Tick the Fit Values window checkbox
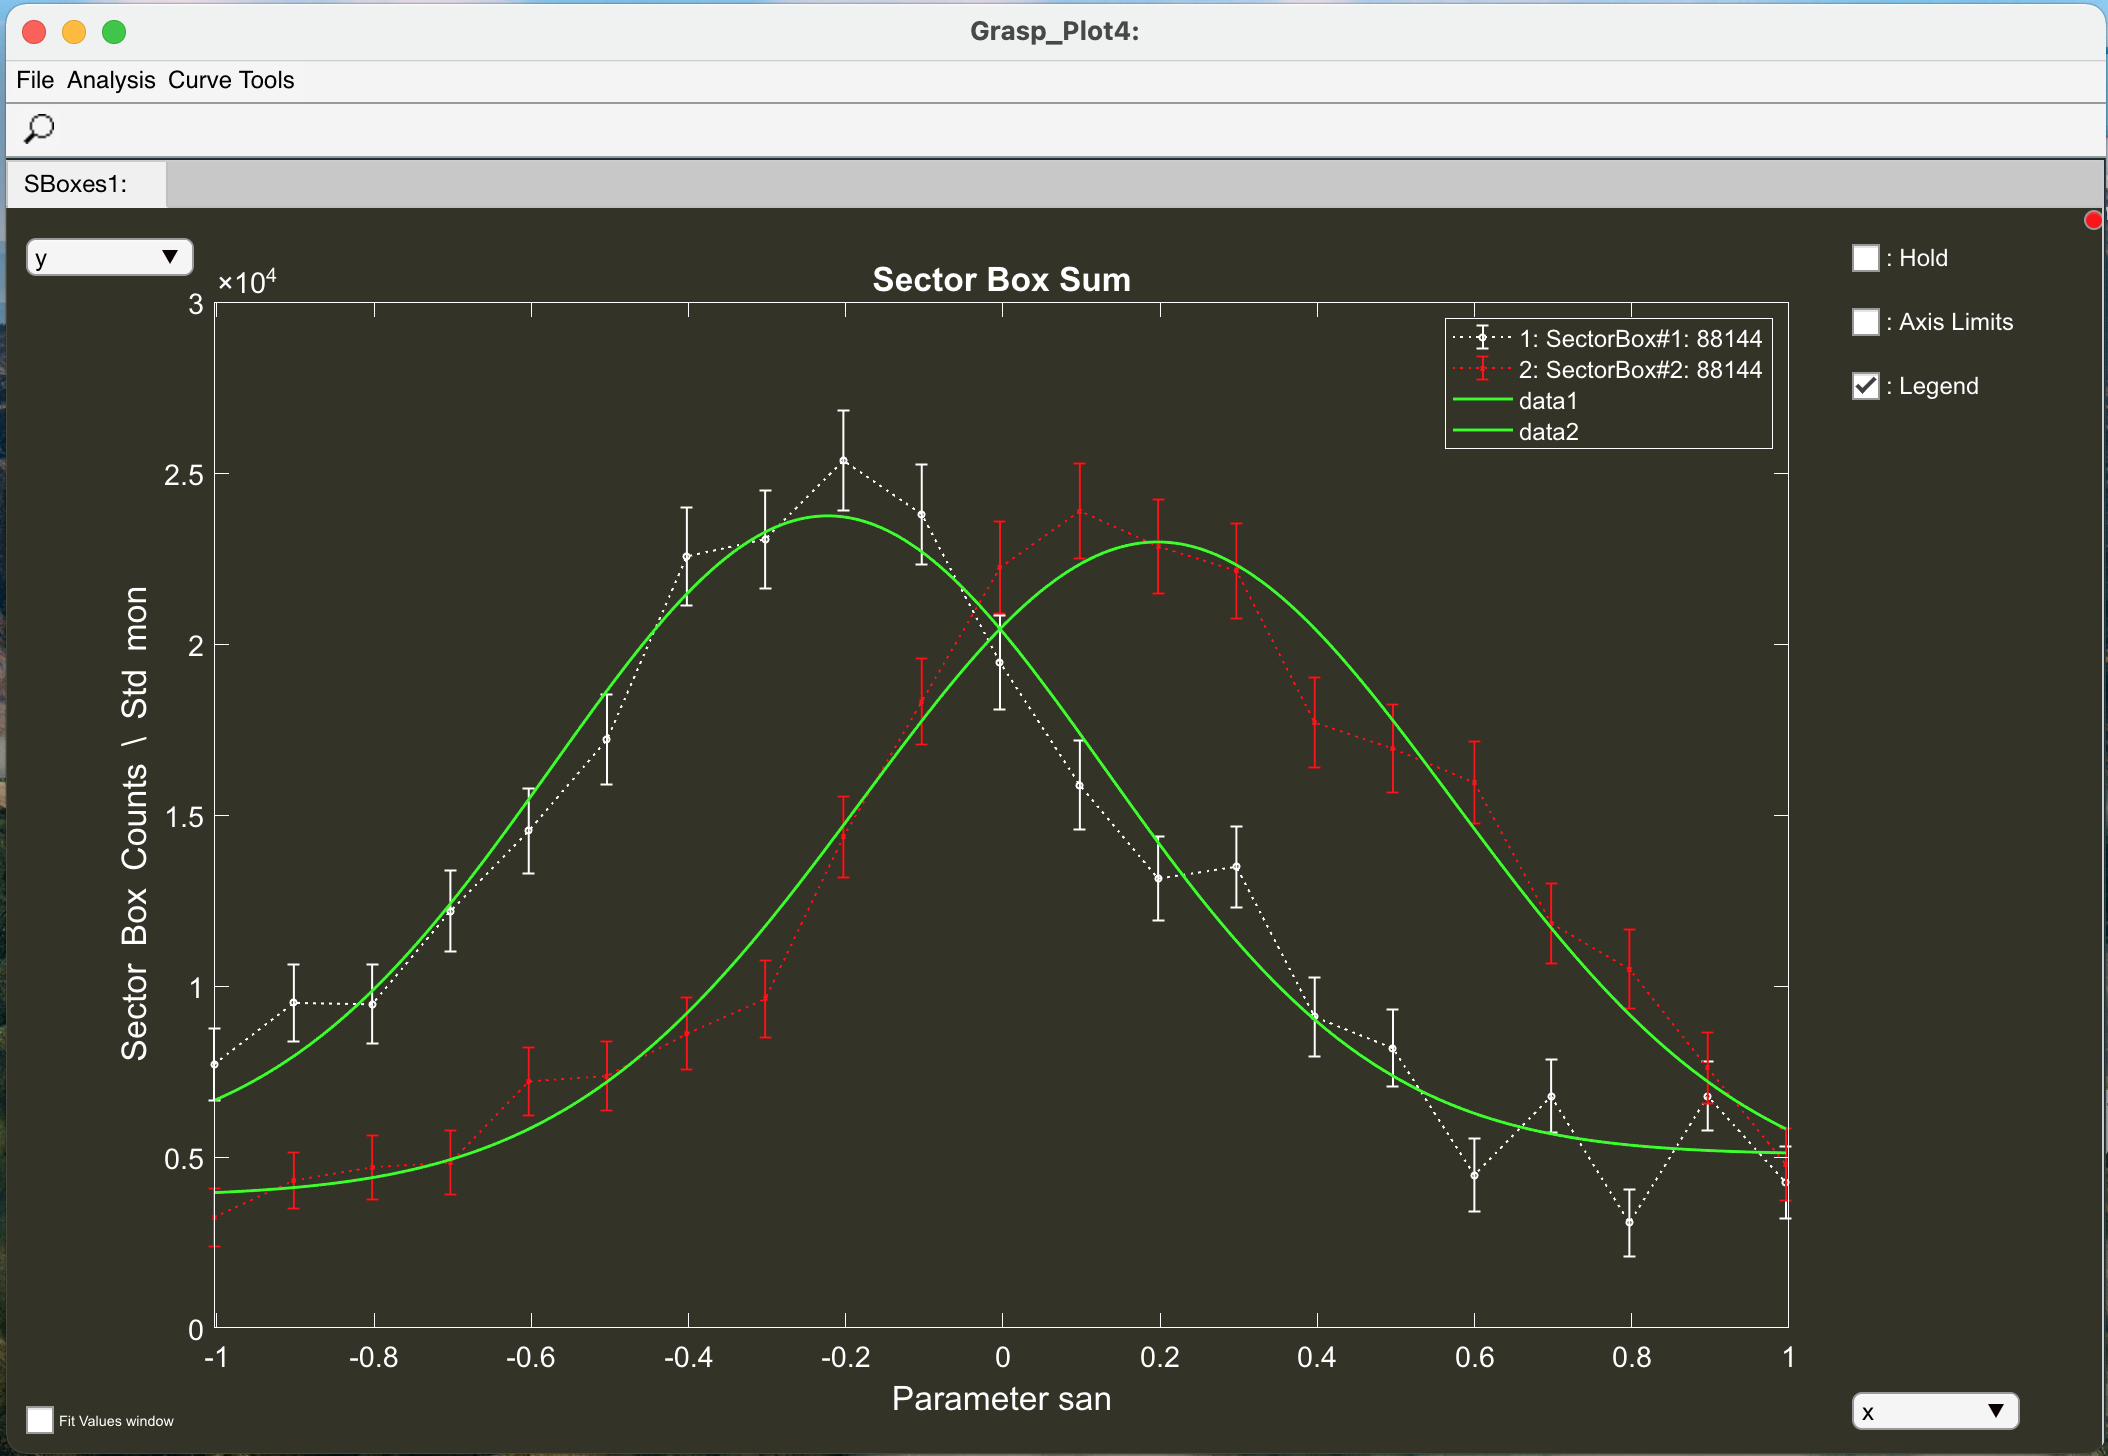The width and height of the screenshot is (2108, 1456). coord(40,1420)
